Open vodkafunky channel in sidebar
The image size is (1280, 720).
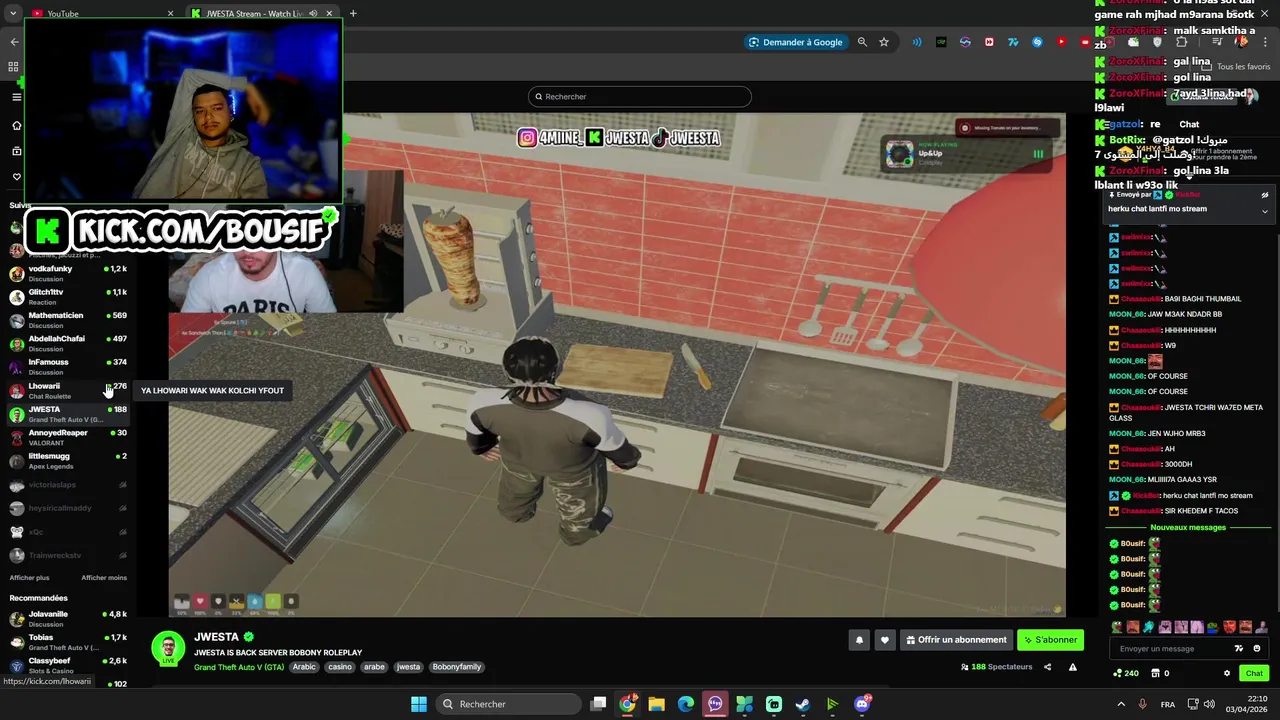tap(68, 273)
